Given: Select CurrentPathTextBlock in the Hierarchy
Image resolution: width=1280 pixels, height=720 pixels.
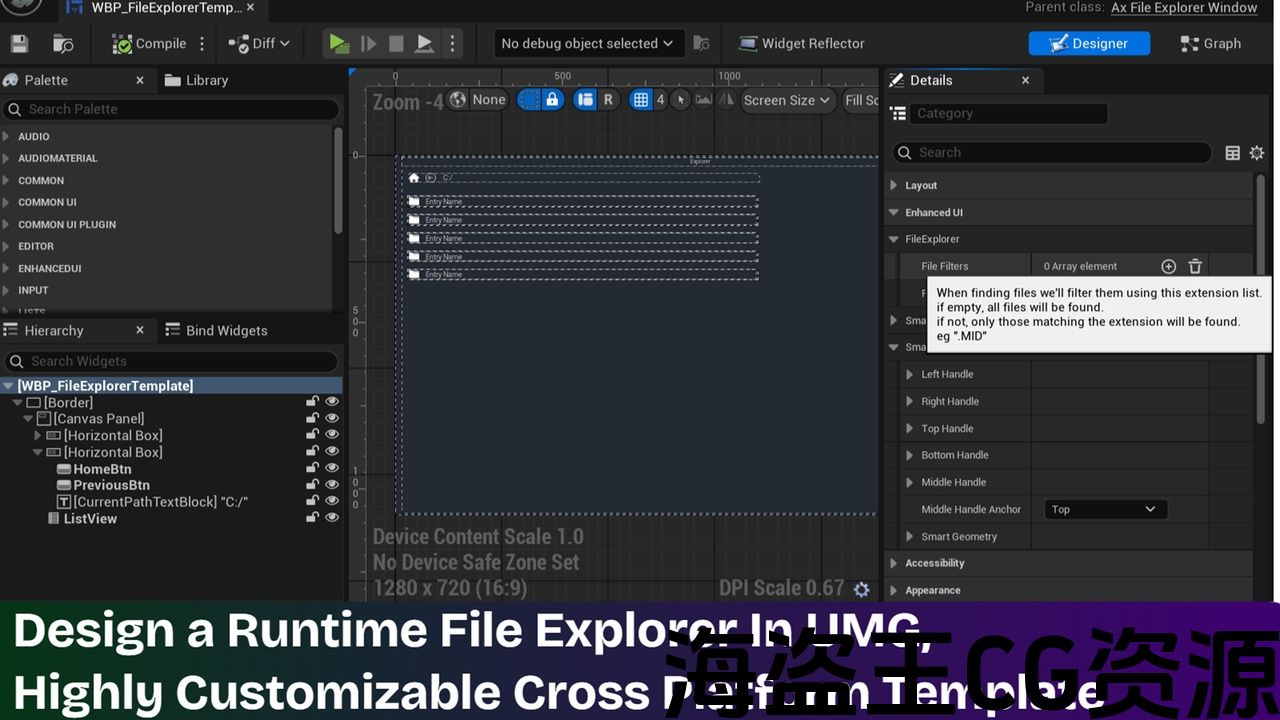Looking at the screenshot, I should tap(160, 502).
